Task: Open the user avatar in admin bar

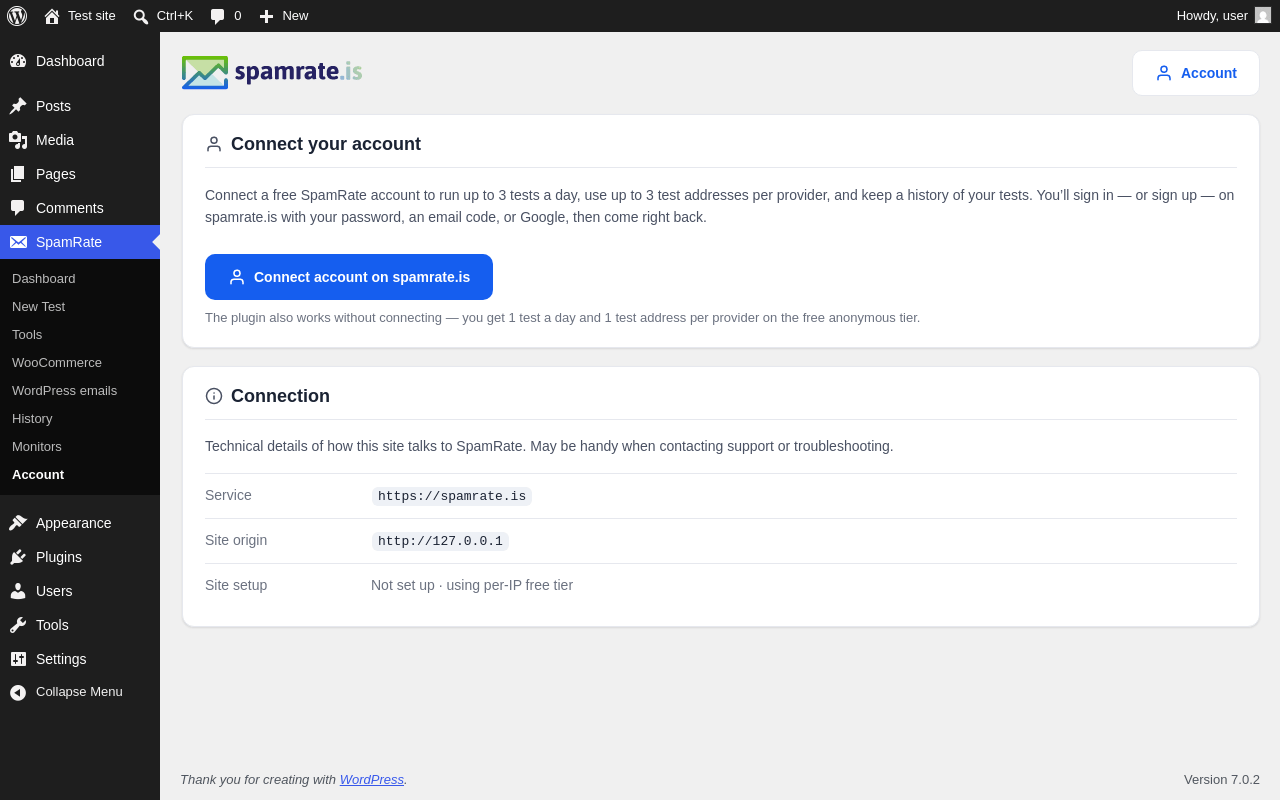Action: [1263, 16]
